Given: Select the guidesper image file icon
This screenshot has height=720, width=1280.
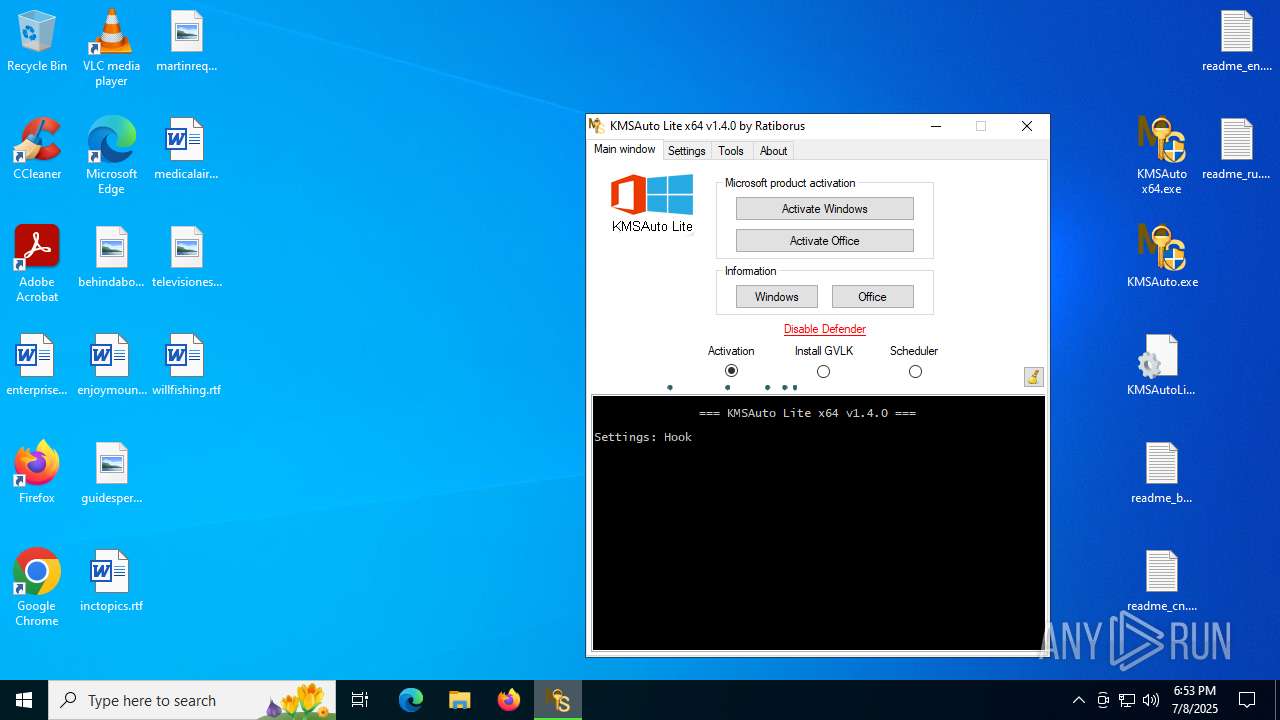Looking at the screenshot, I should click(x=111, y=474).
